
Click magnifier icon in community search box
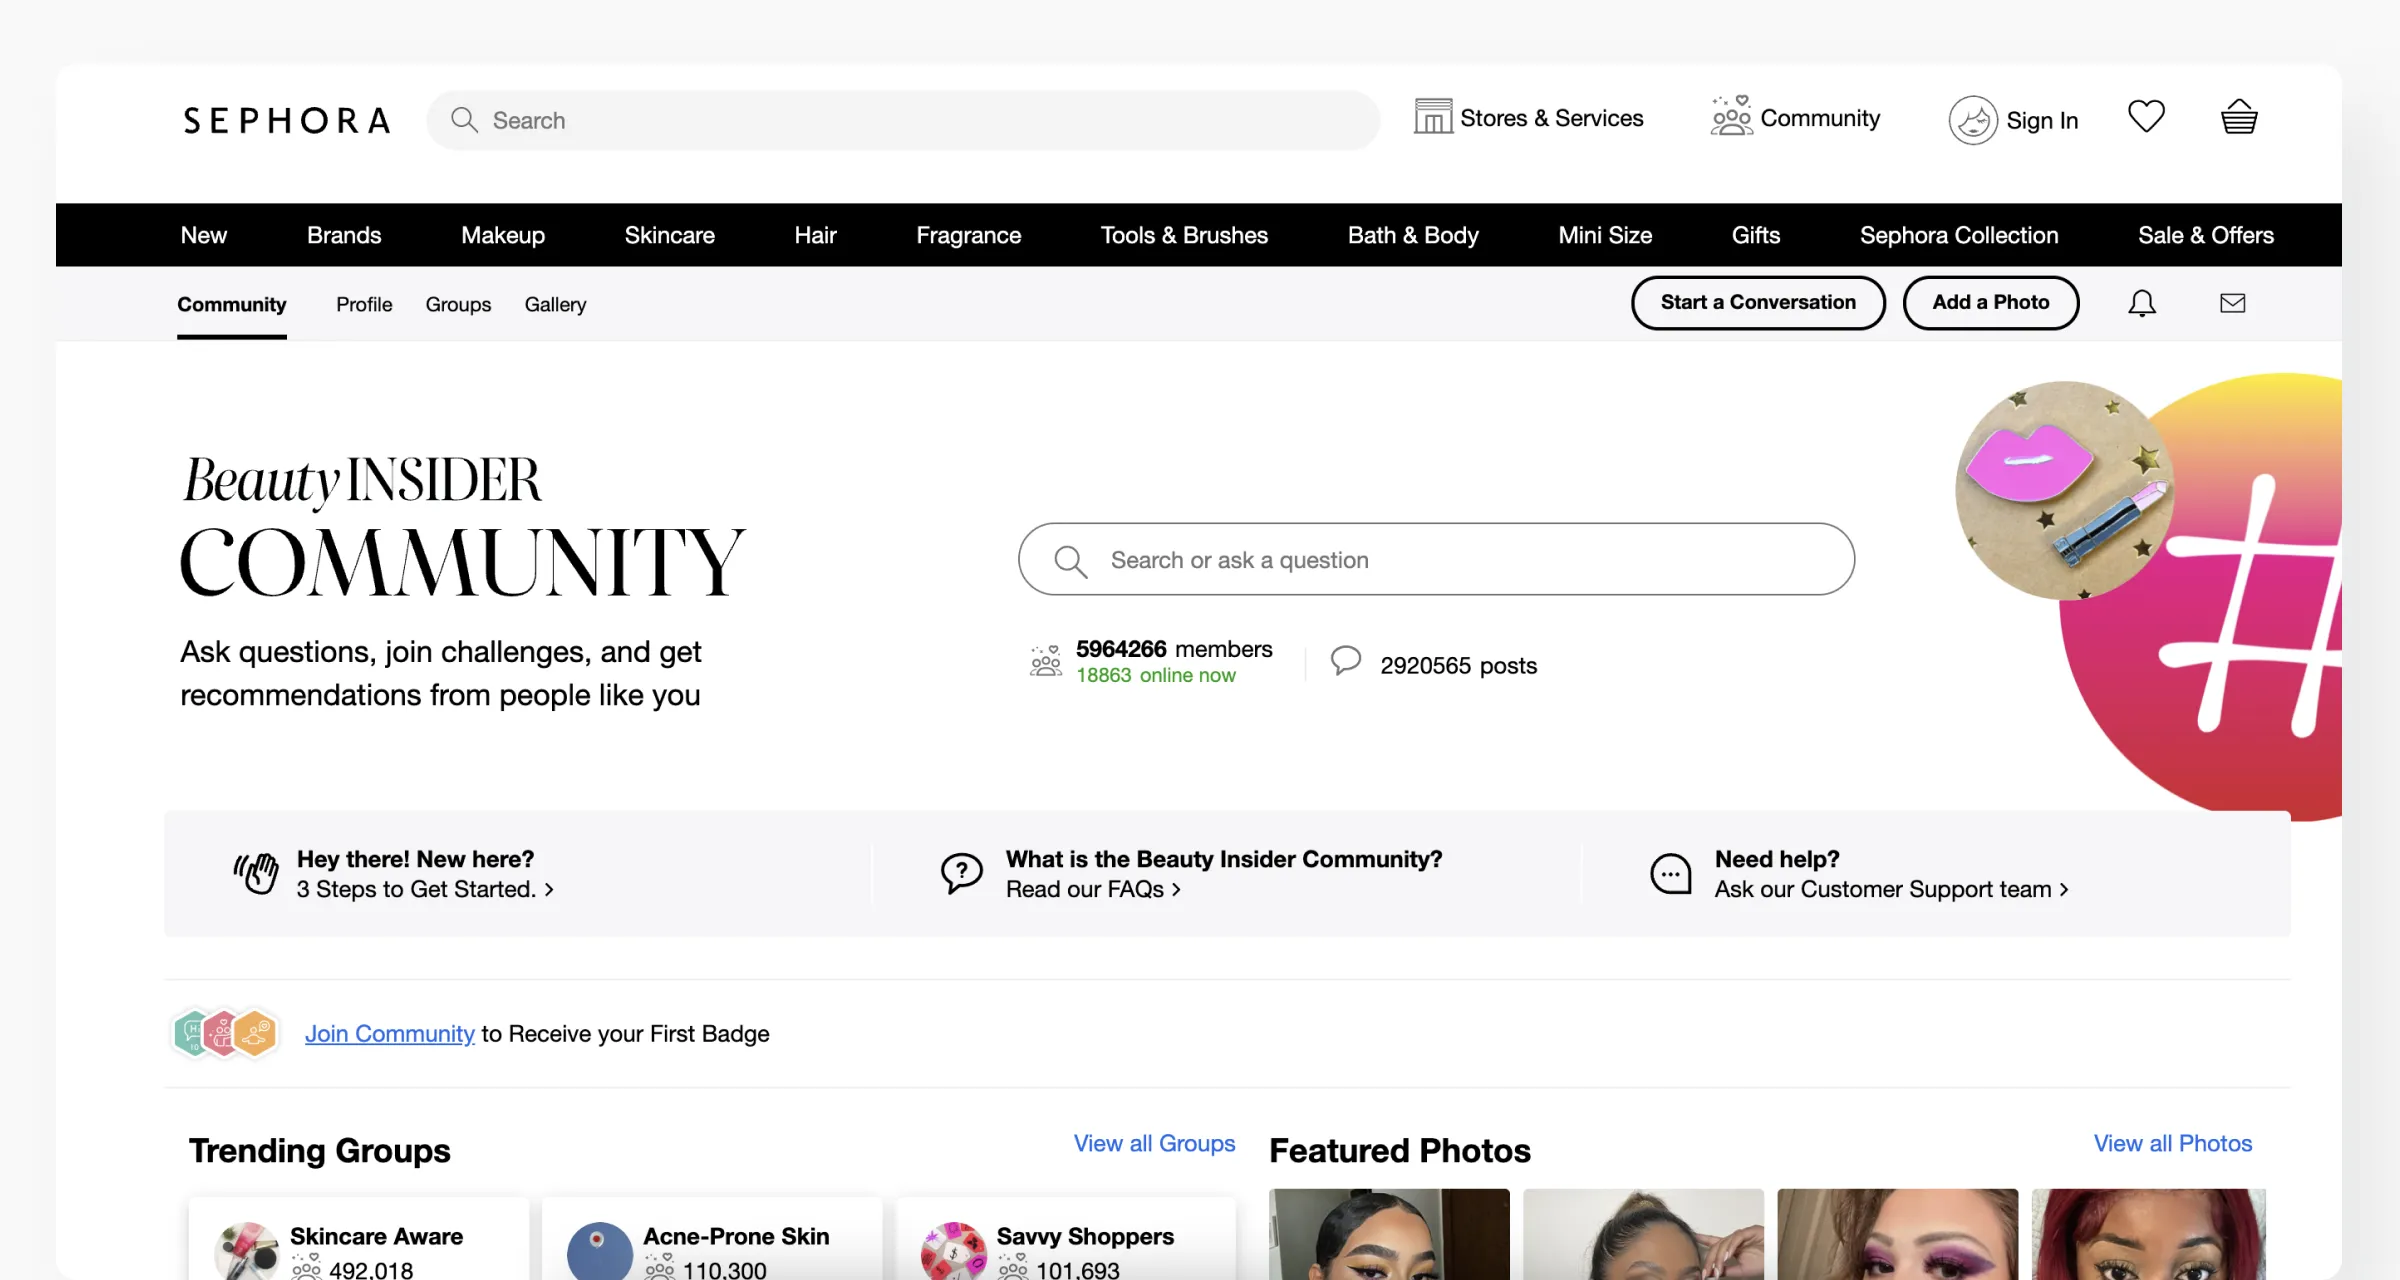pyautogui.click(x=1070, y=561)
